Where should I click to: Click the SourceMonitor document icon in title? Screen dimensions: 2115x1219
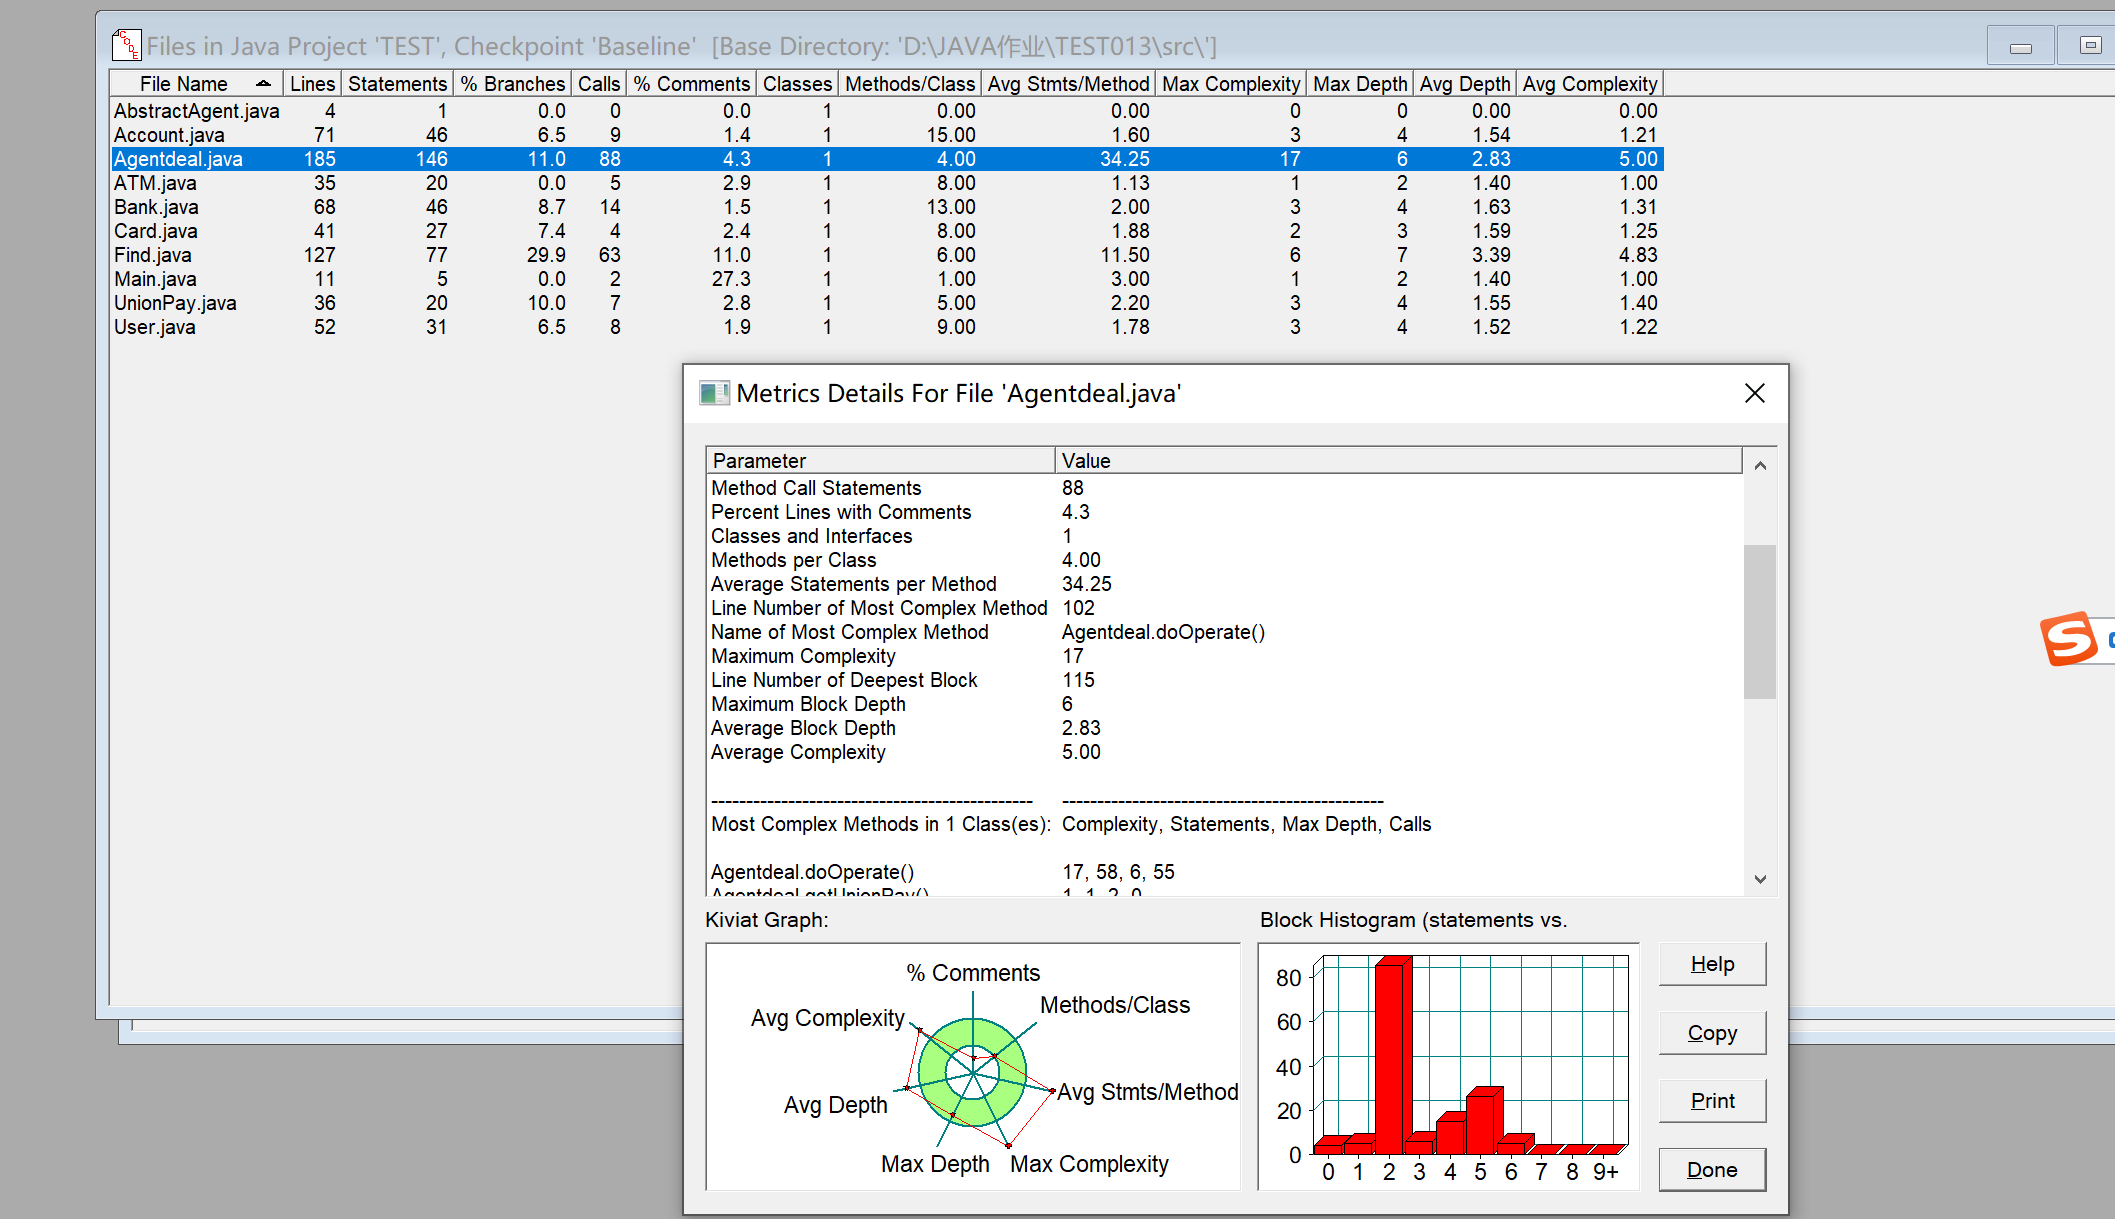(x=127, y=45)
